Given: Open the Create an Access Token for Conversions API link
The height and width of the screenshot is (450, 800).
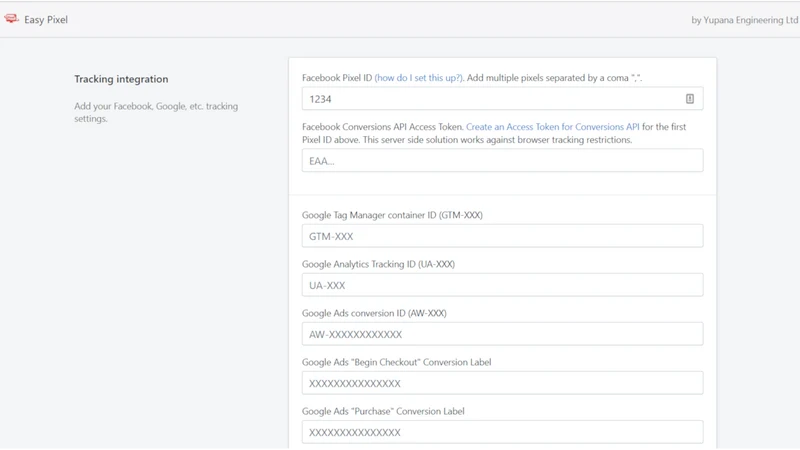Looking at the screenshot, I should [552, 127].
